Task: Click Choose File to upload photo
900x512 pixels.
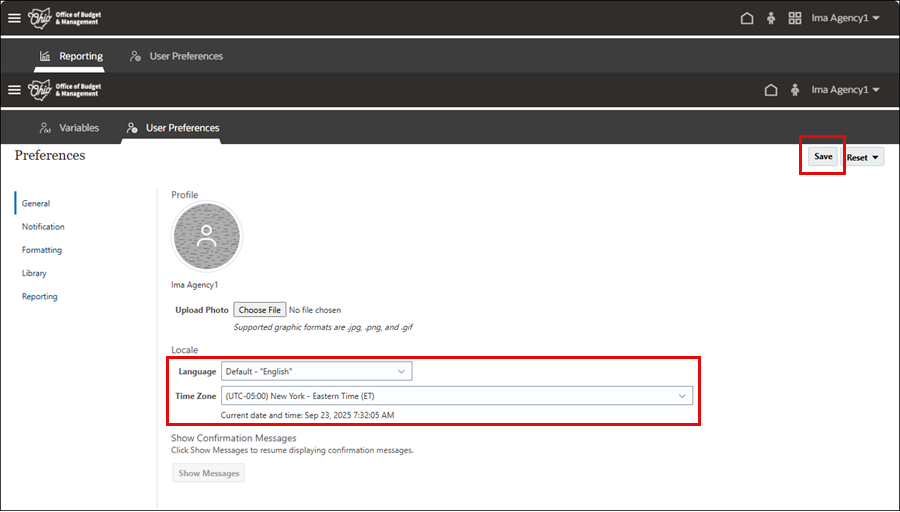Action: tap(259, 310)
